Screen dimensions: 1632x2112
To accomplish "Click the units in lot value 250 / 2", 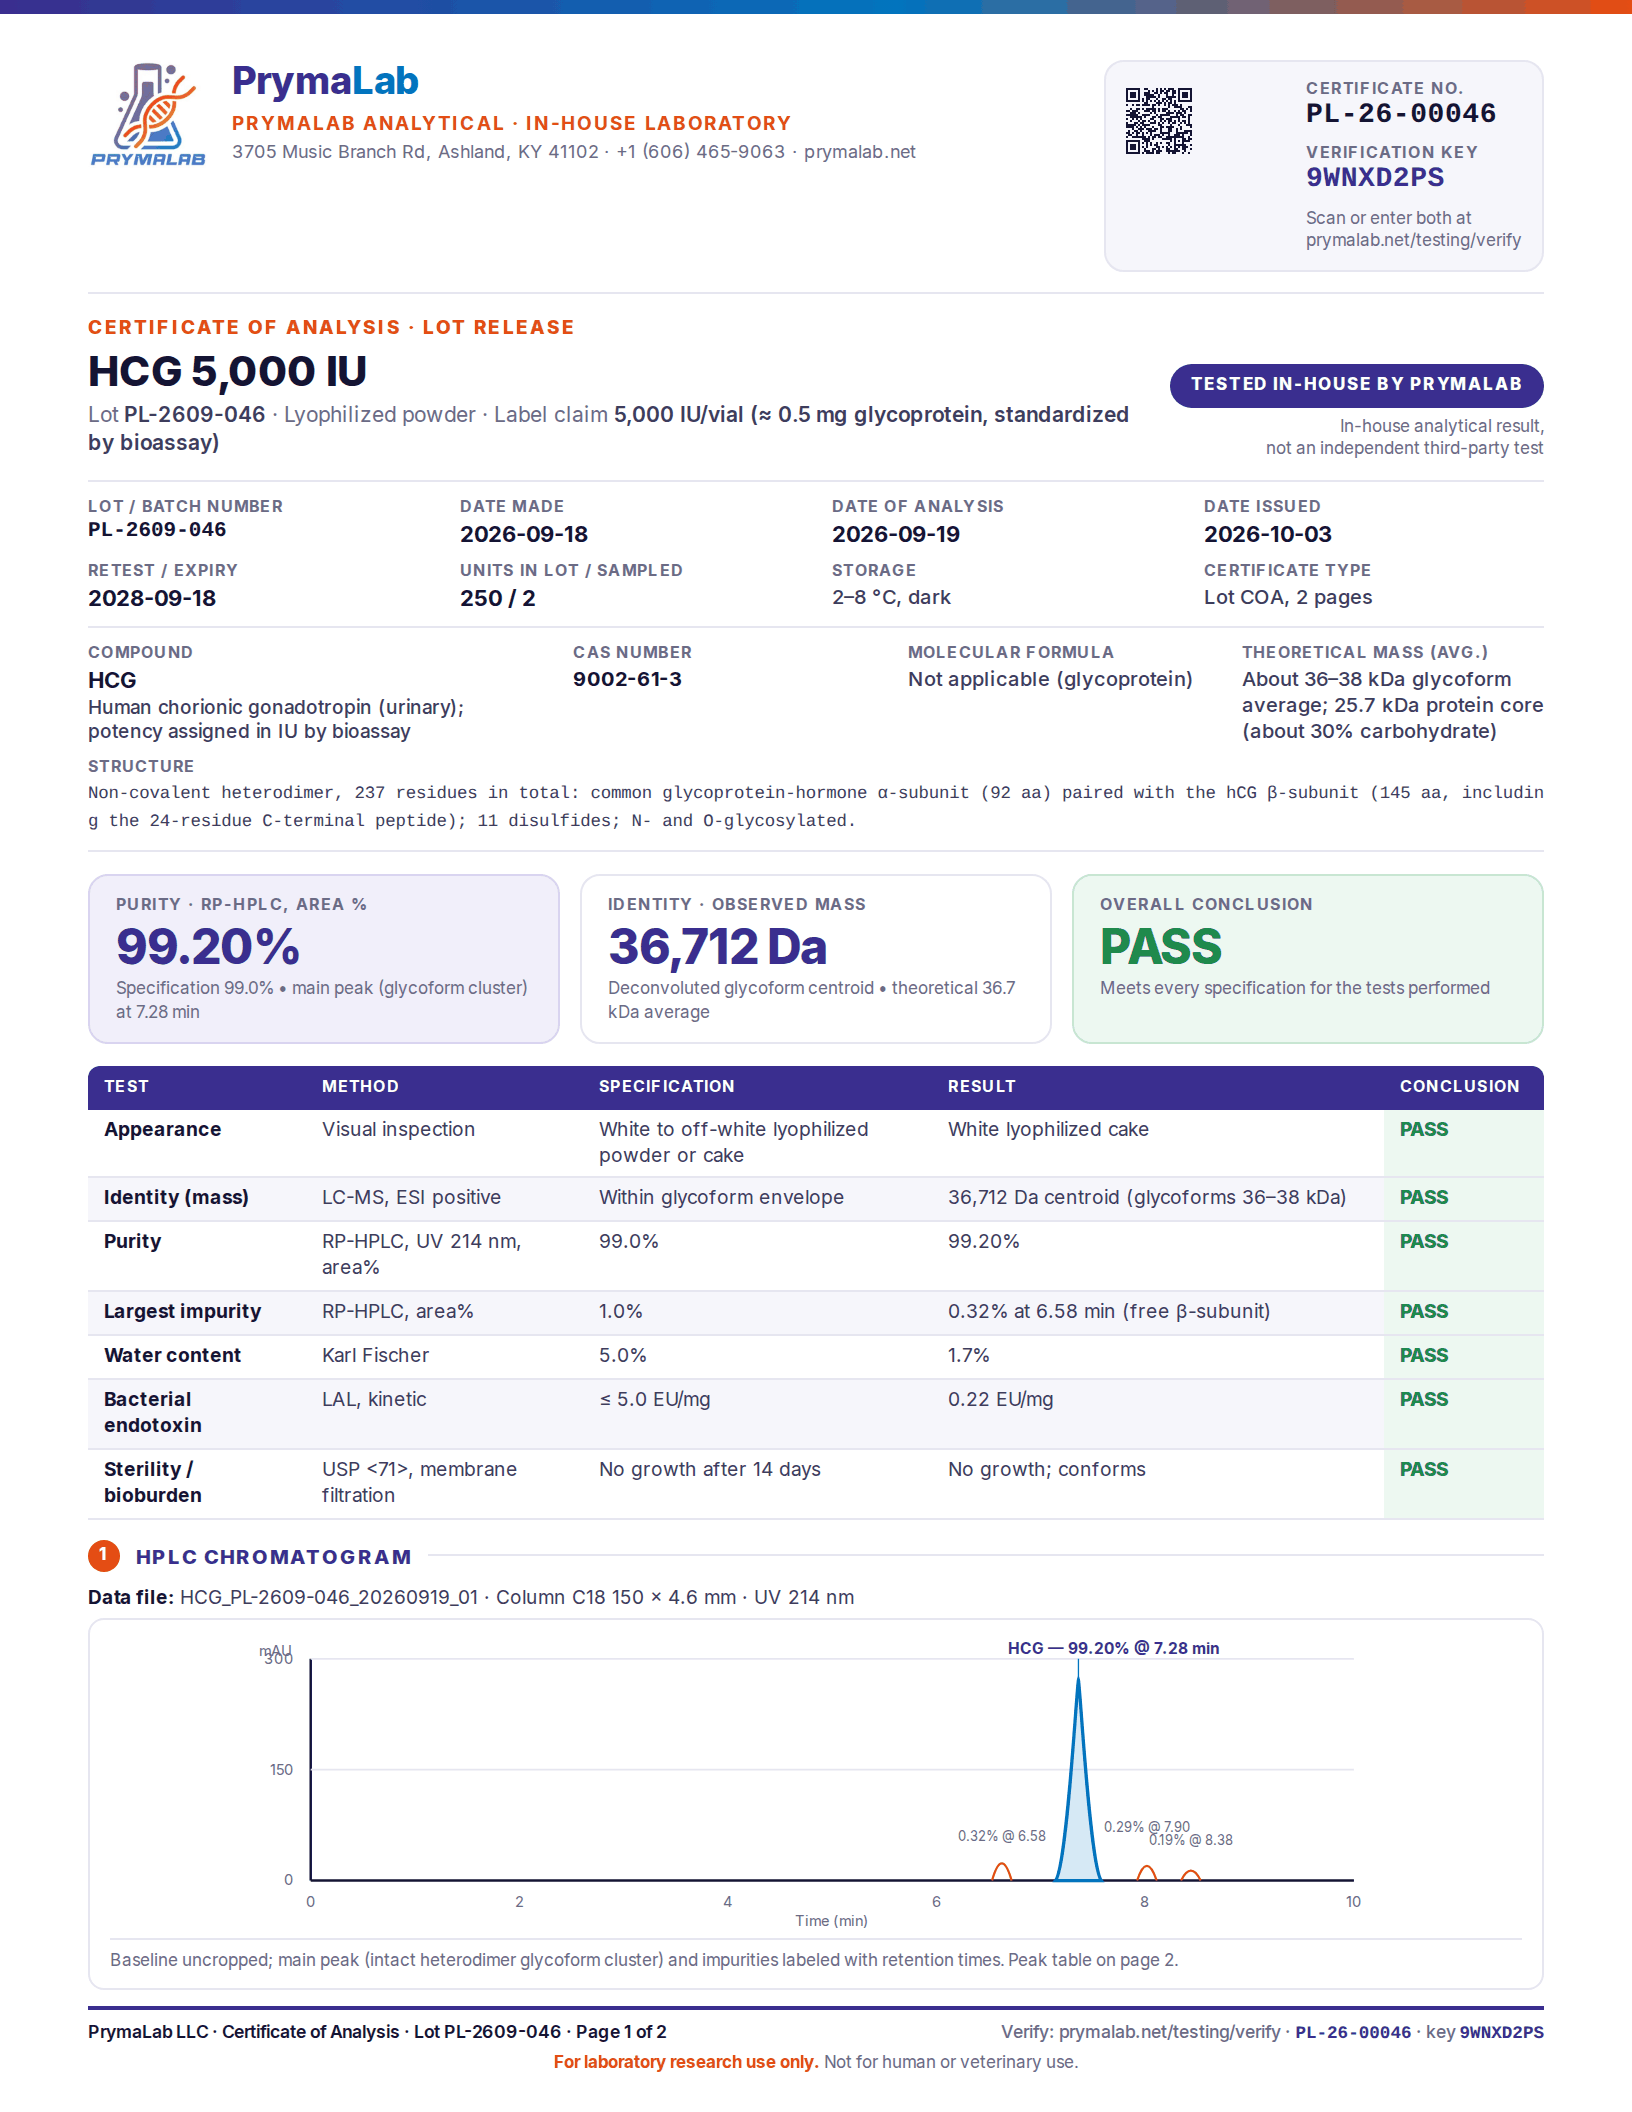I will tap(498, 598).
